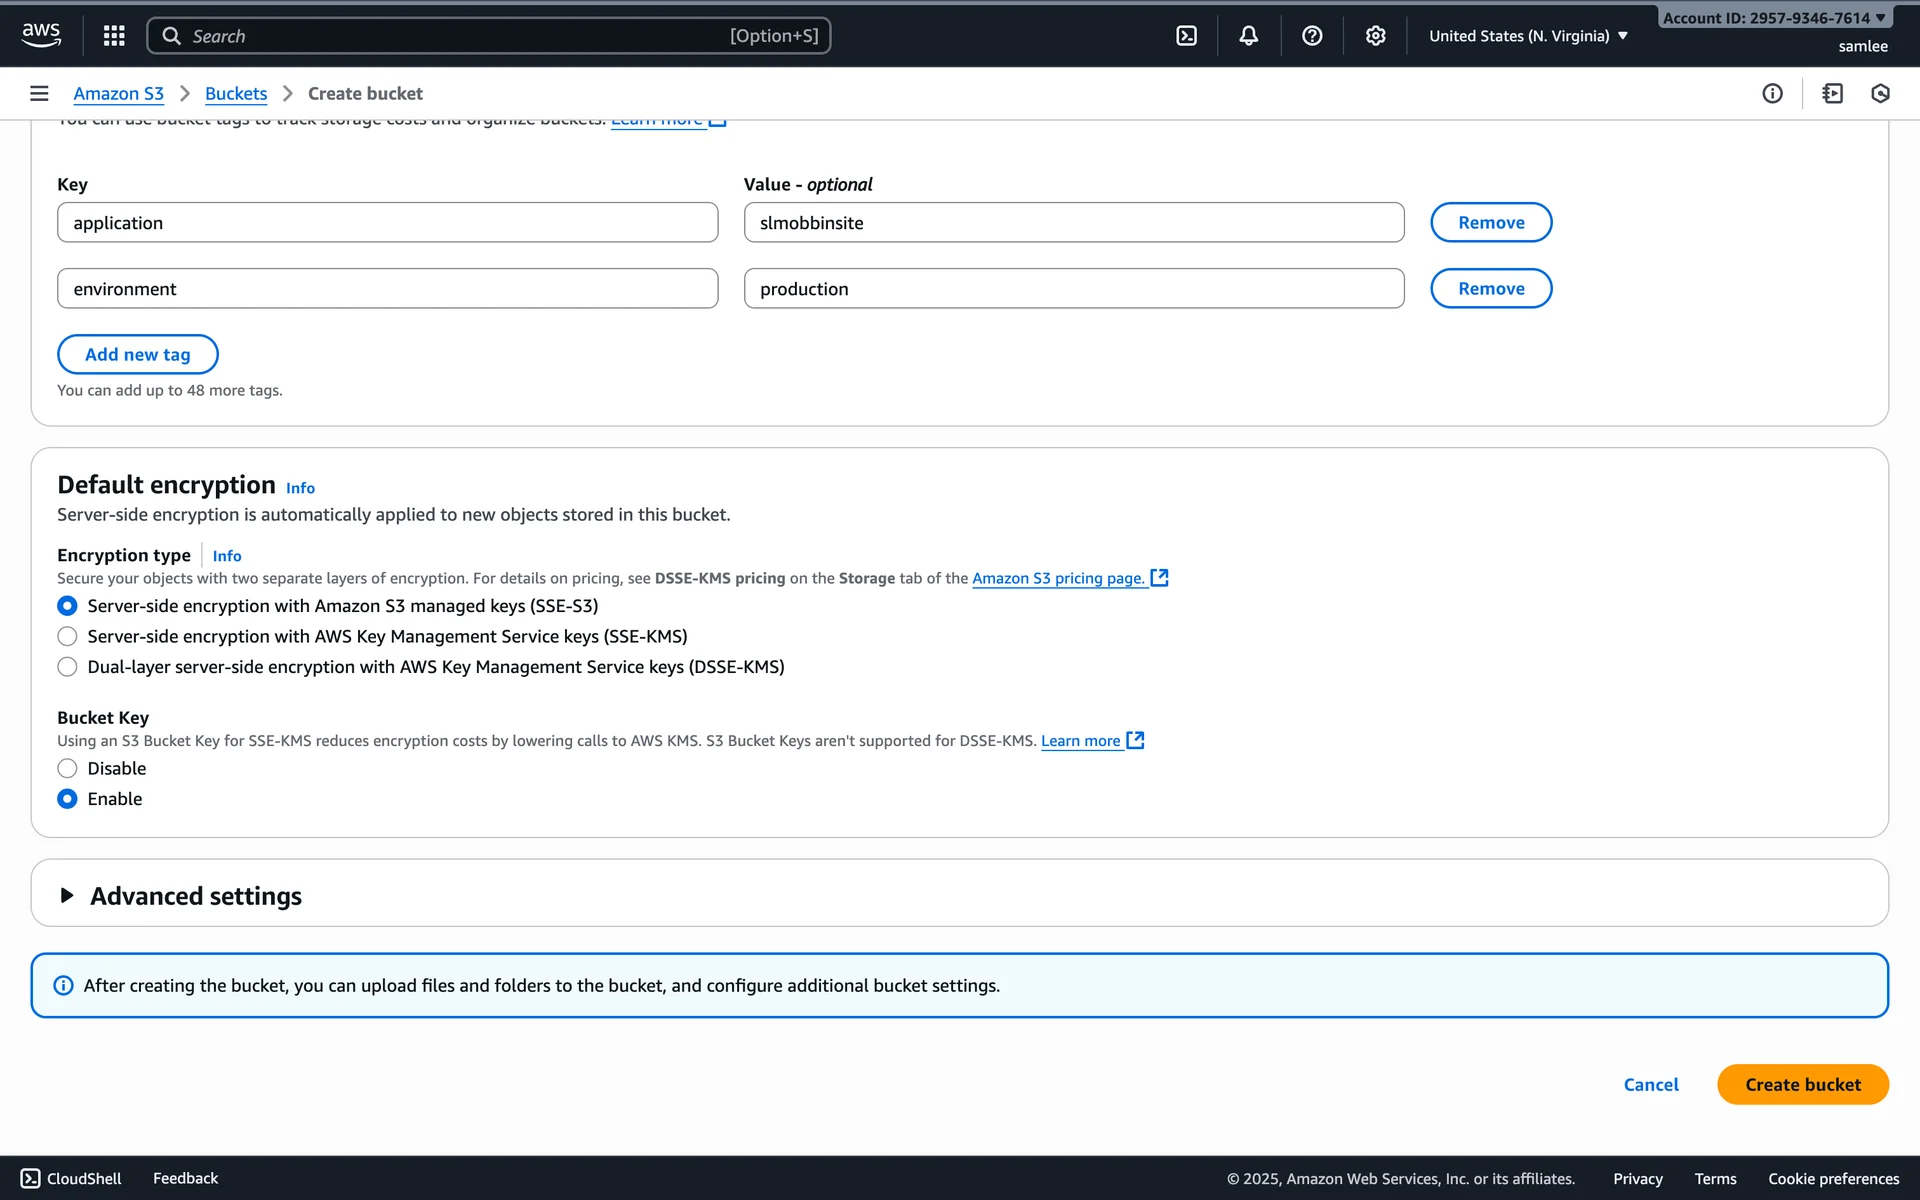Toggle the hamburger side navigation menu

39,93
